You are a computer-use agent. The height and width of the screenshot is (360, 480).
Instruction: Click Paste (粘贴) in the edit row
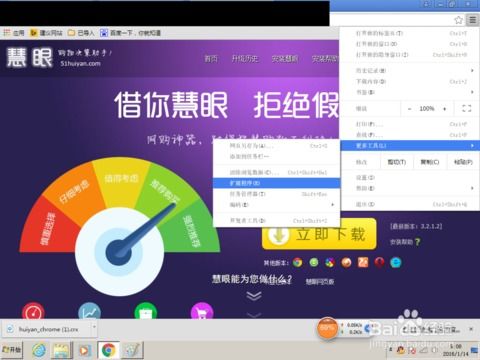click(x=463, y=162)
